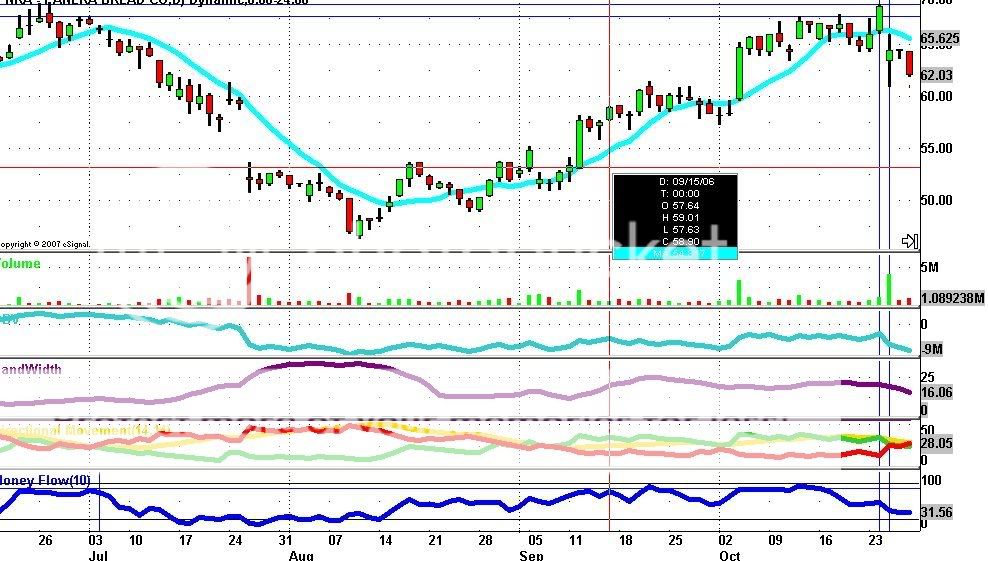Click the 16 date label on time axis
The width and height of the screenshot is (988, 561).
coord(825,540)
